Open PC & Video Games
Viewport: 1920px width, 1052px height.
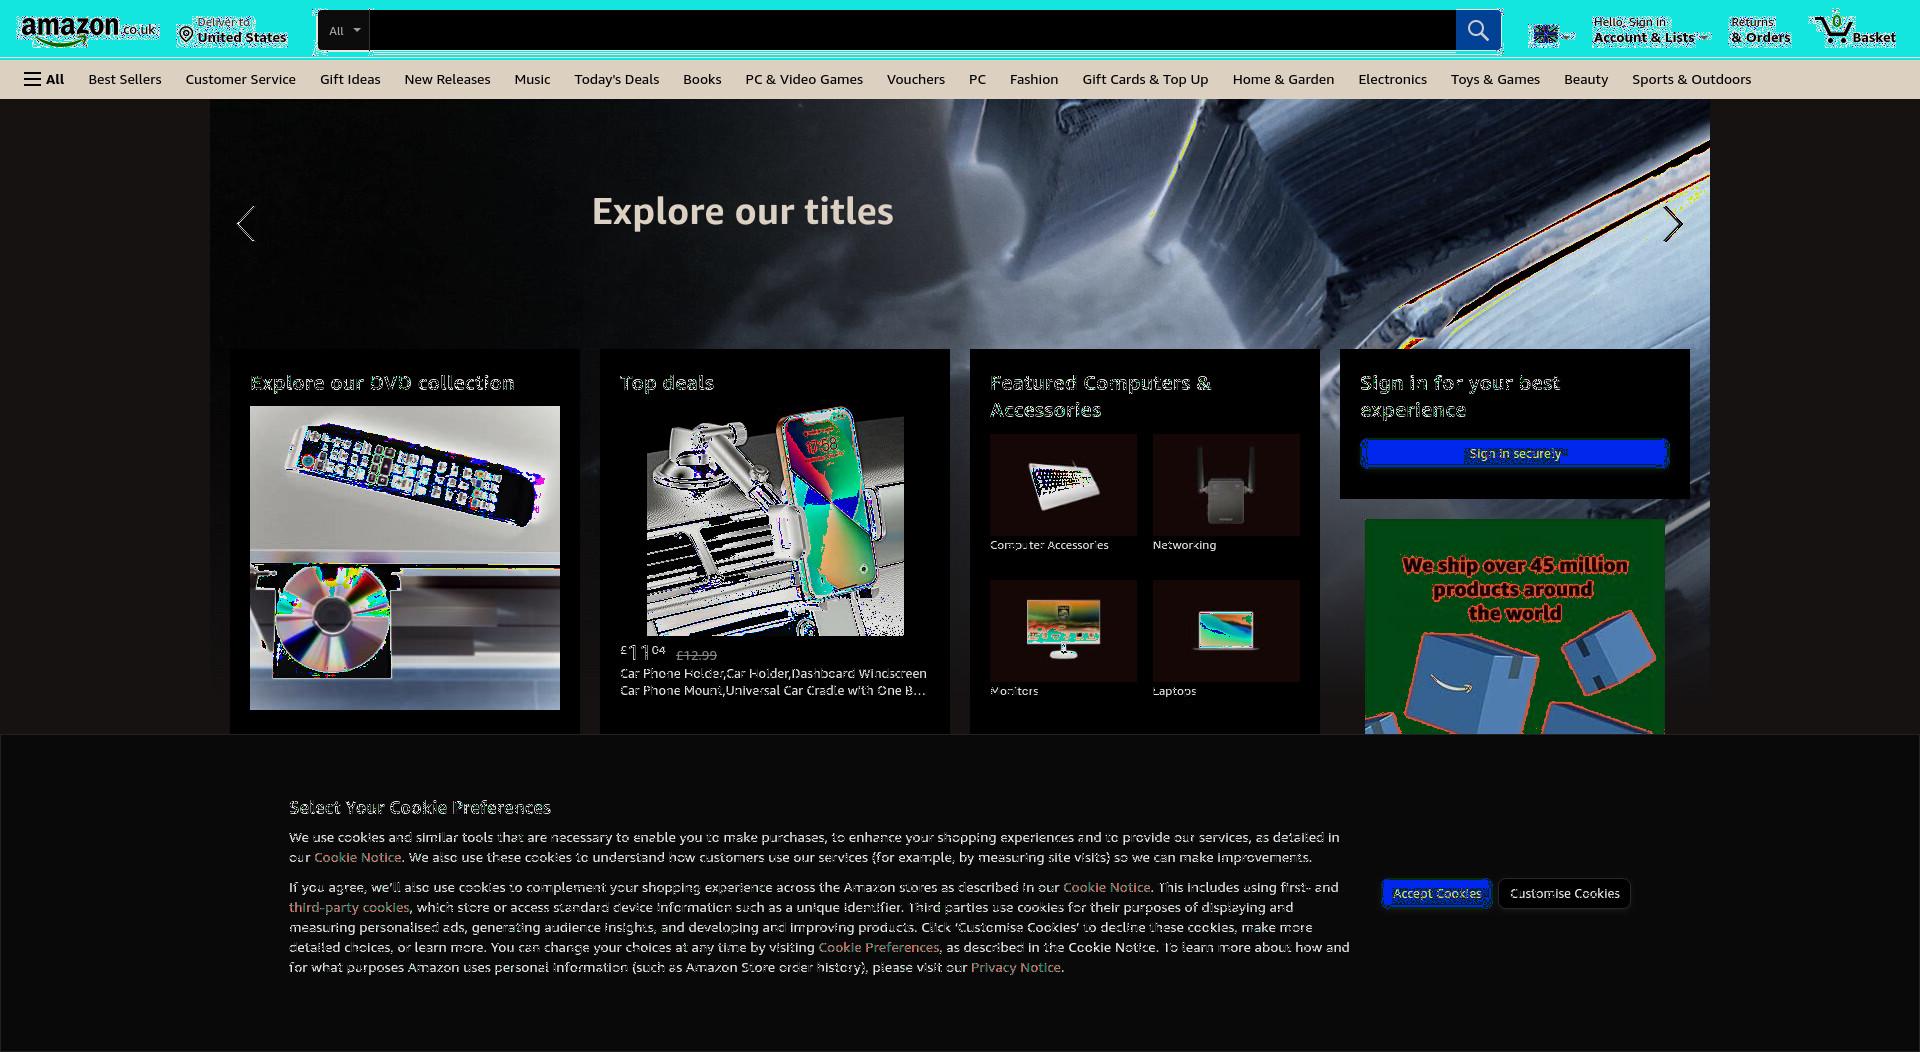coord(804,79)
